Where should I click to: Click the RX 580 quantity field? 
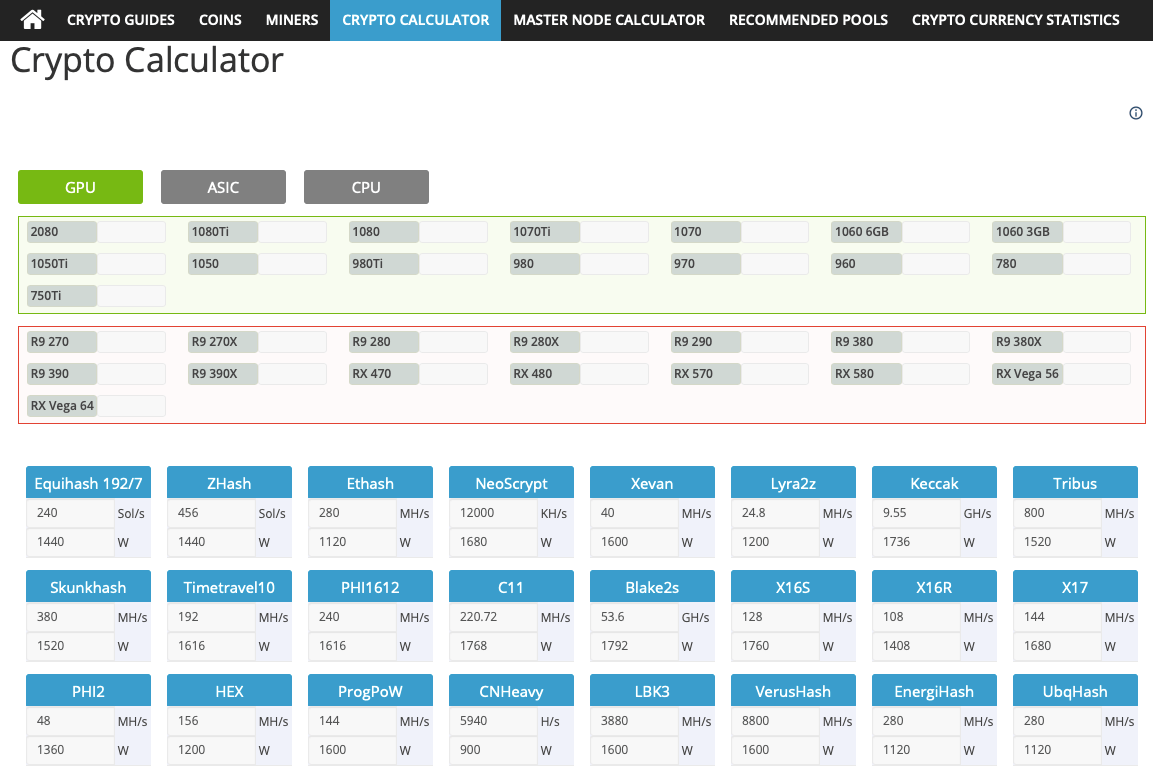(x=935, y=374)
